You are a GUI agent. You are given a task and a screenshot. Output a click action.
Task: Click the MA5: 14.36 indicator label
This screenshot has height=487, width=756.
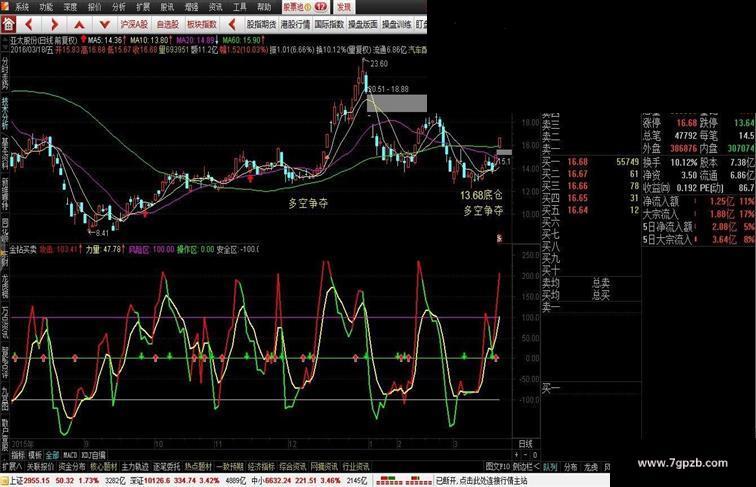click(x=103, y=41)
